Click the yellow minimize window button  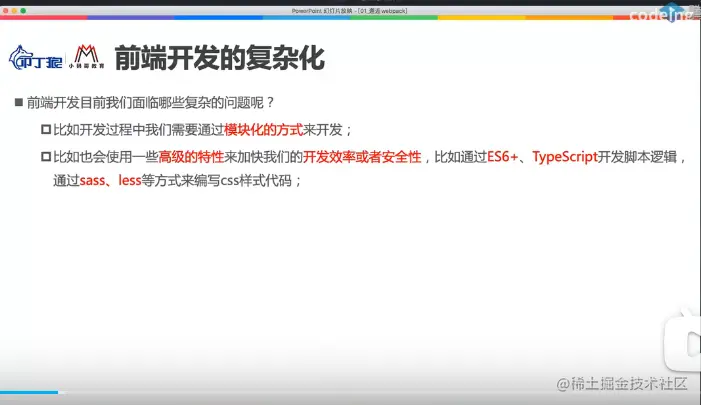14,11
